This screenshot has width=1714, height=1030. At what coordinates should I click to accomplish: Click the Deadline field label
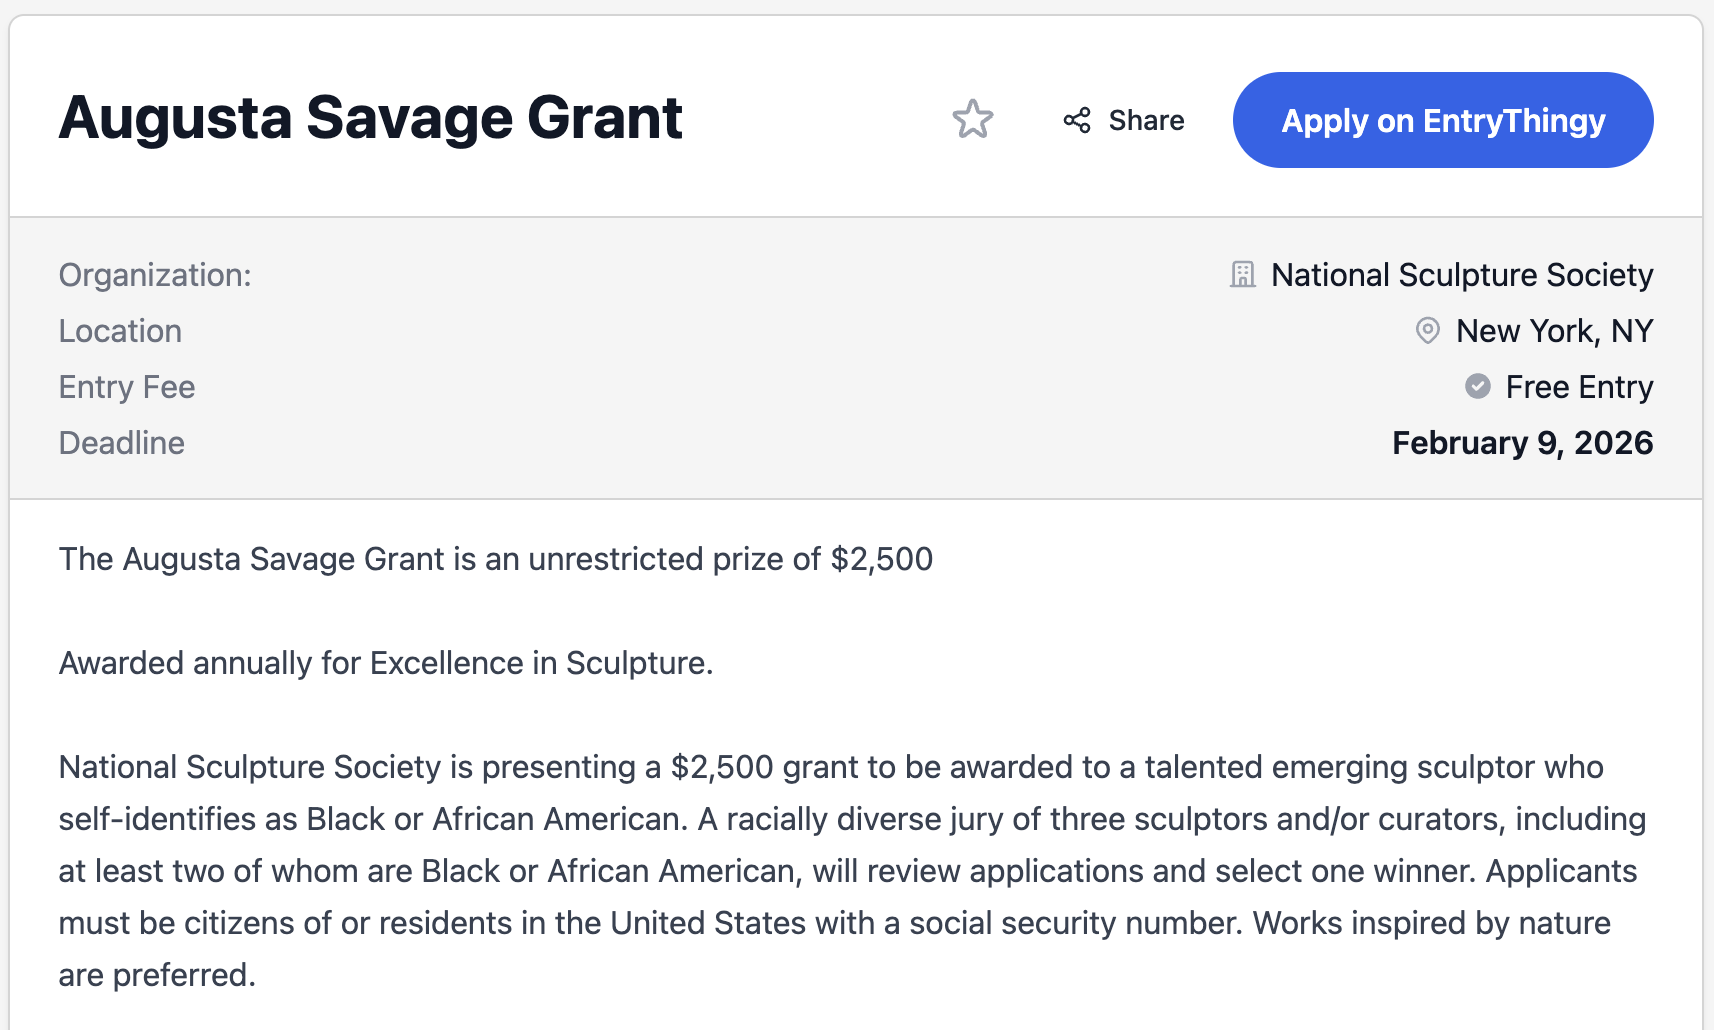(x=122, y=443)
